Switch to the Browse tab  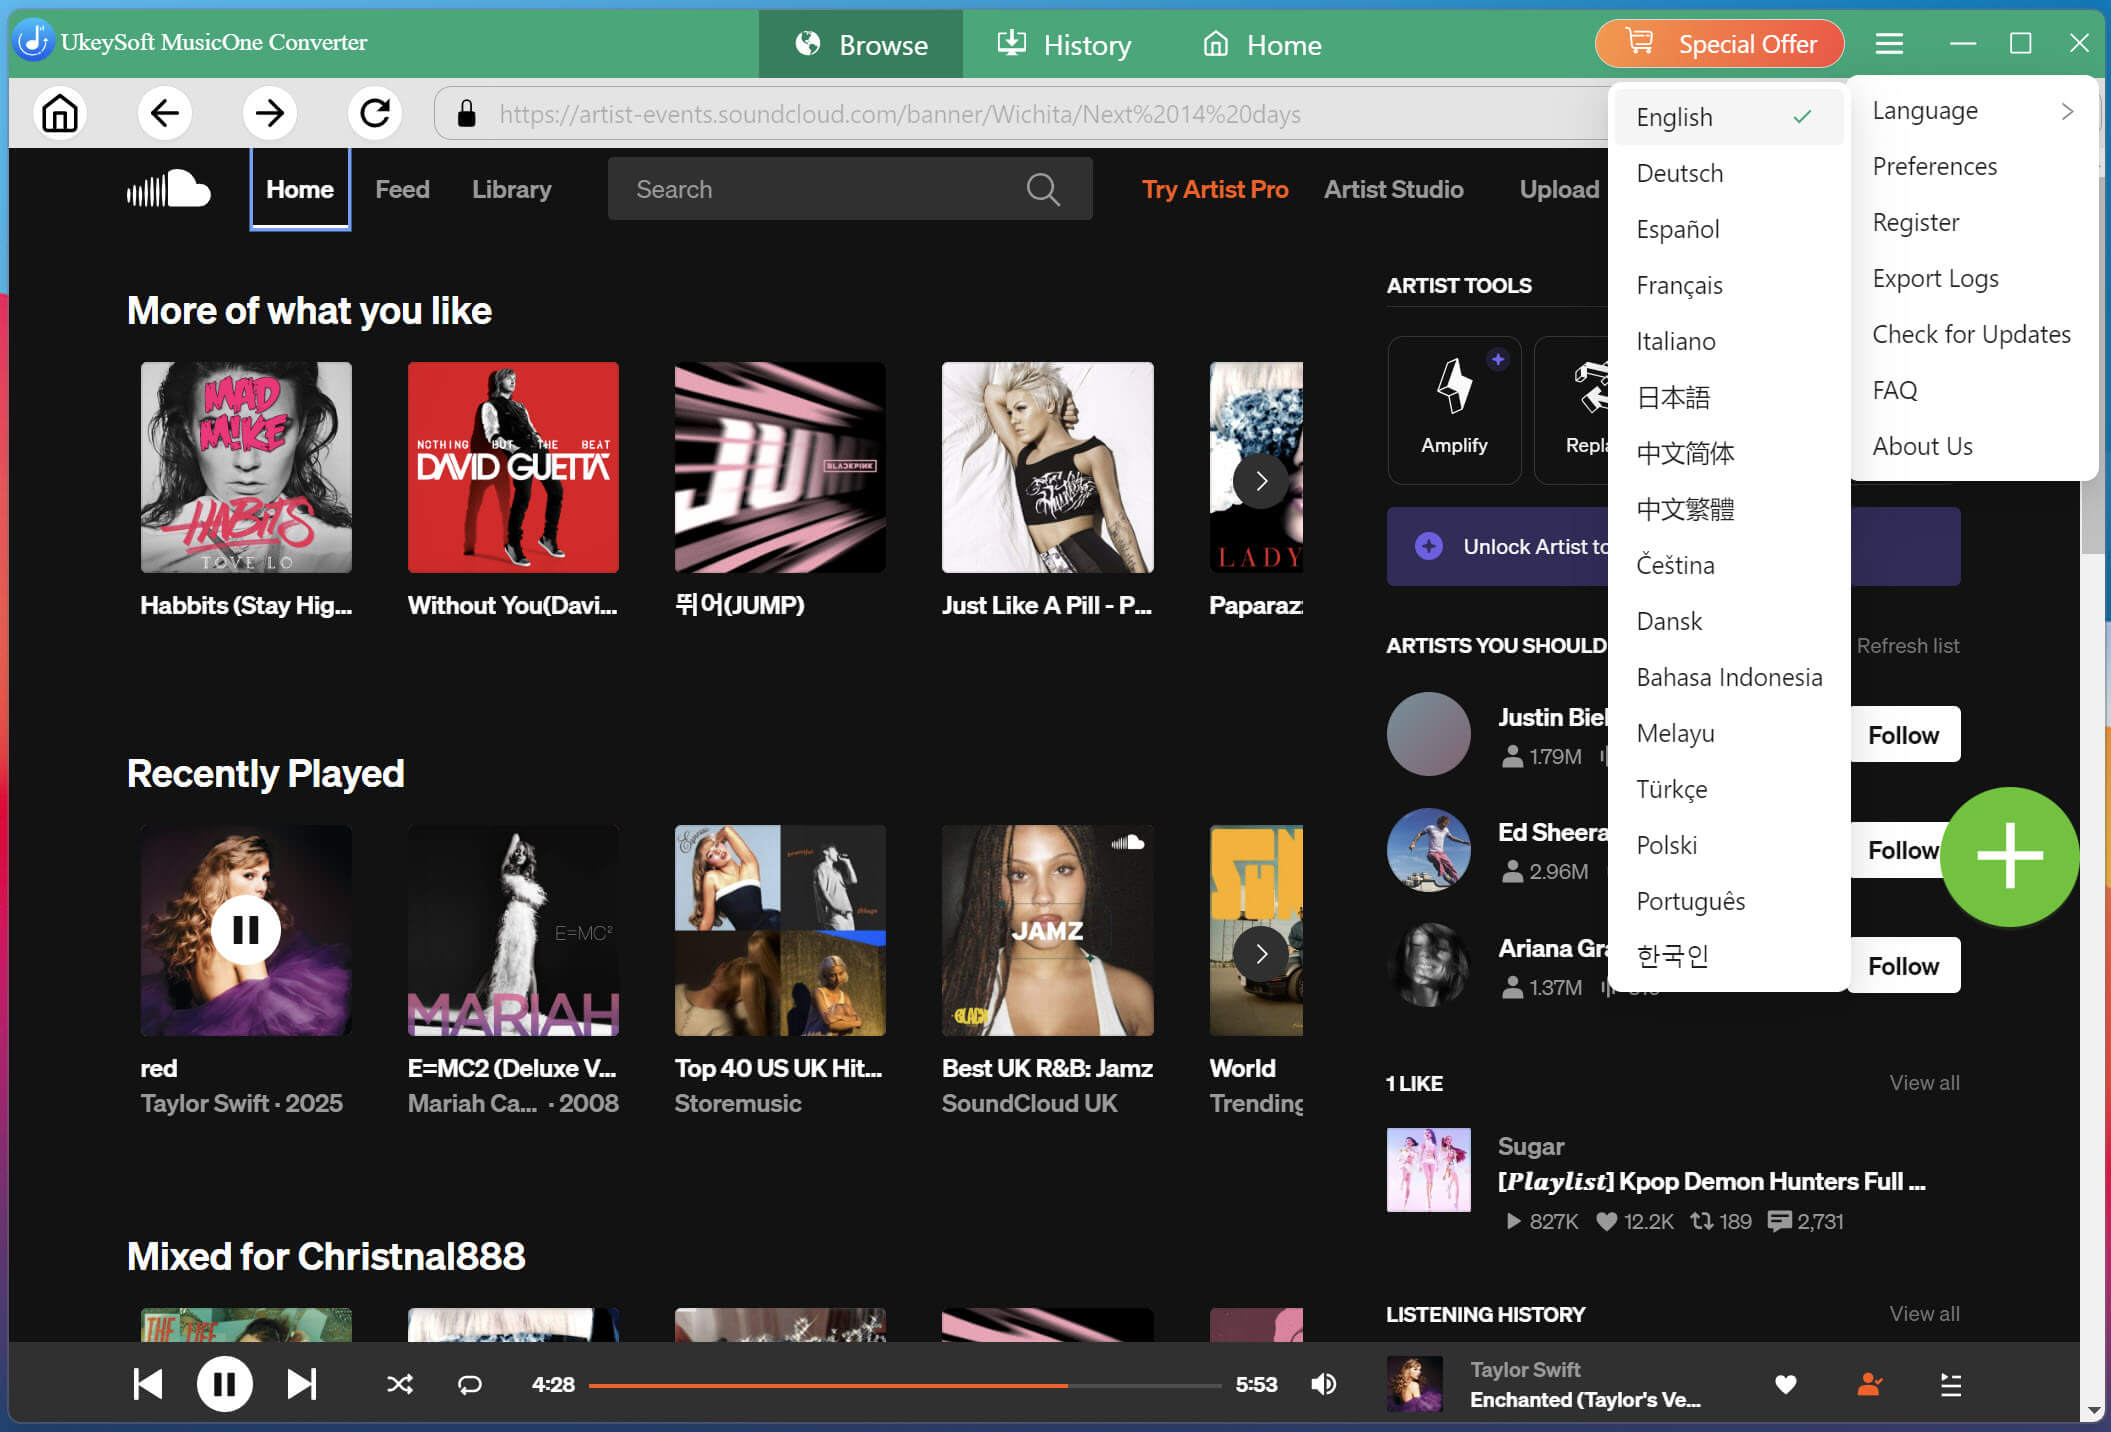pos(861,44)
